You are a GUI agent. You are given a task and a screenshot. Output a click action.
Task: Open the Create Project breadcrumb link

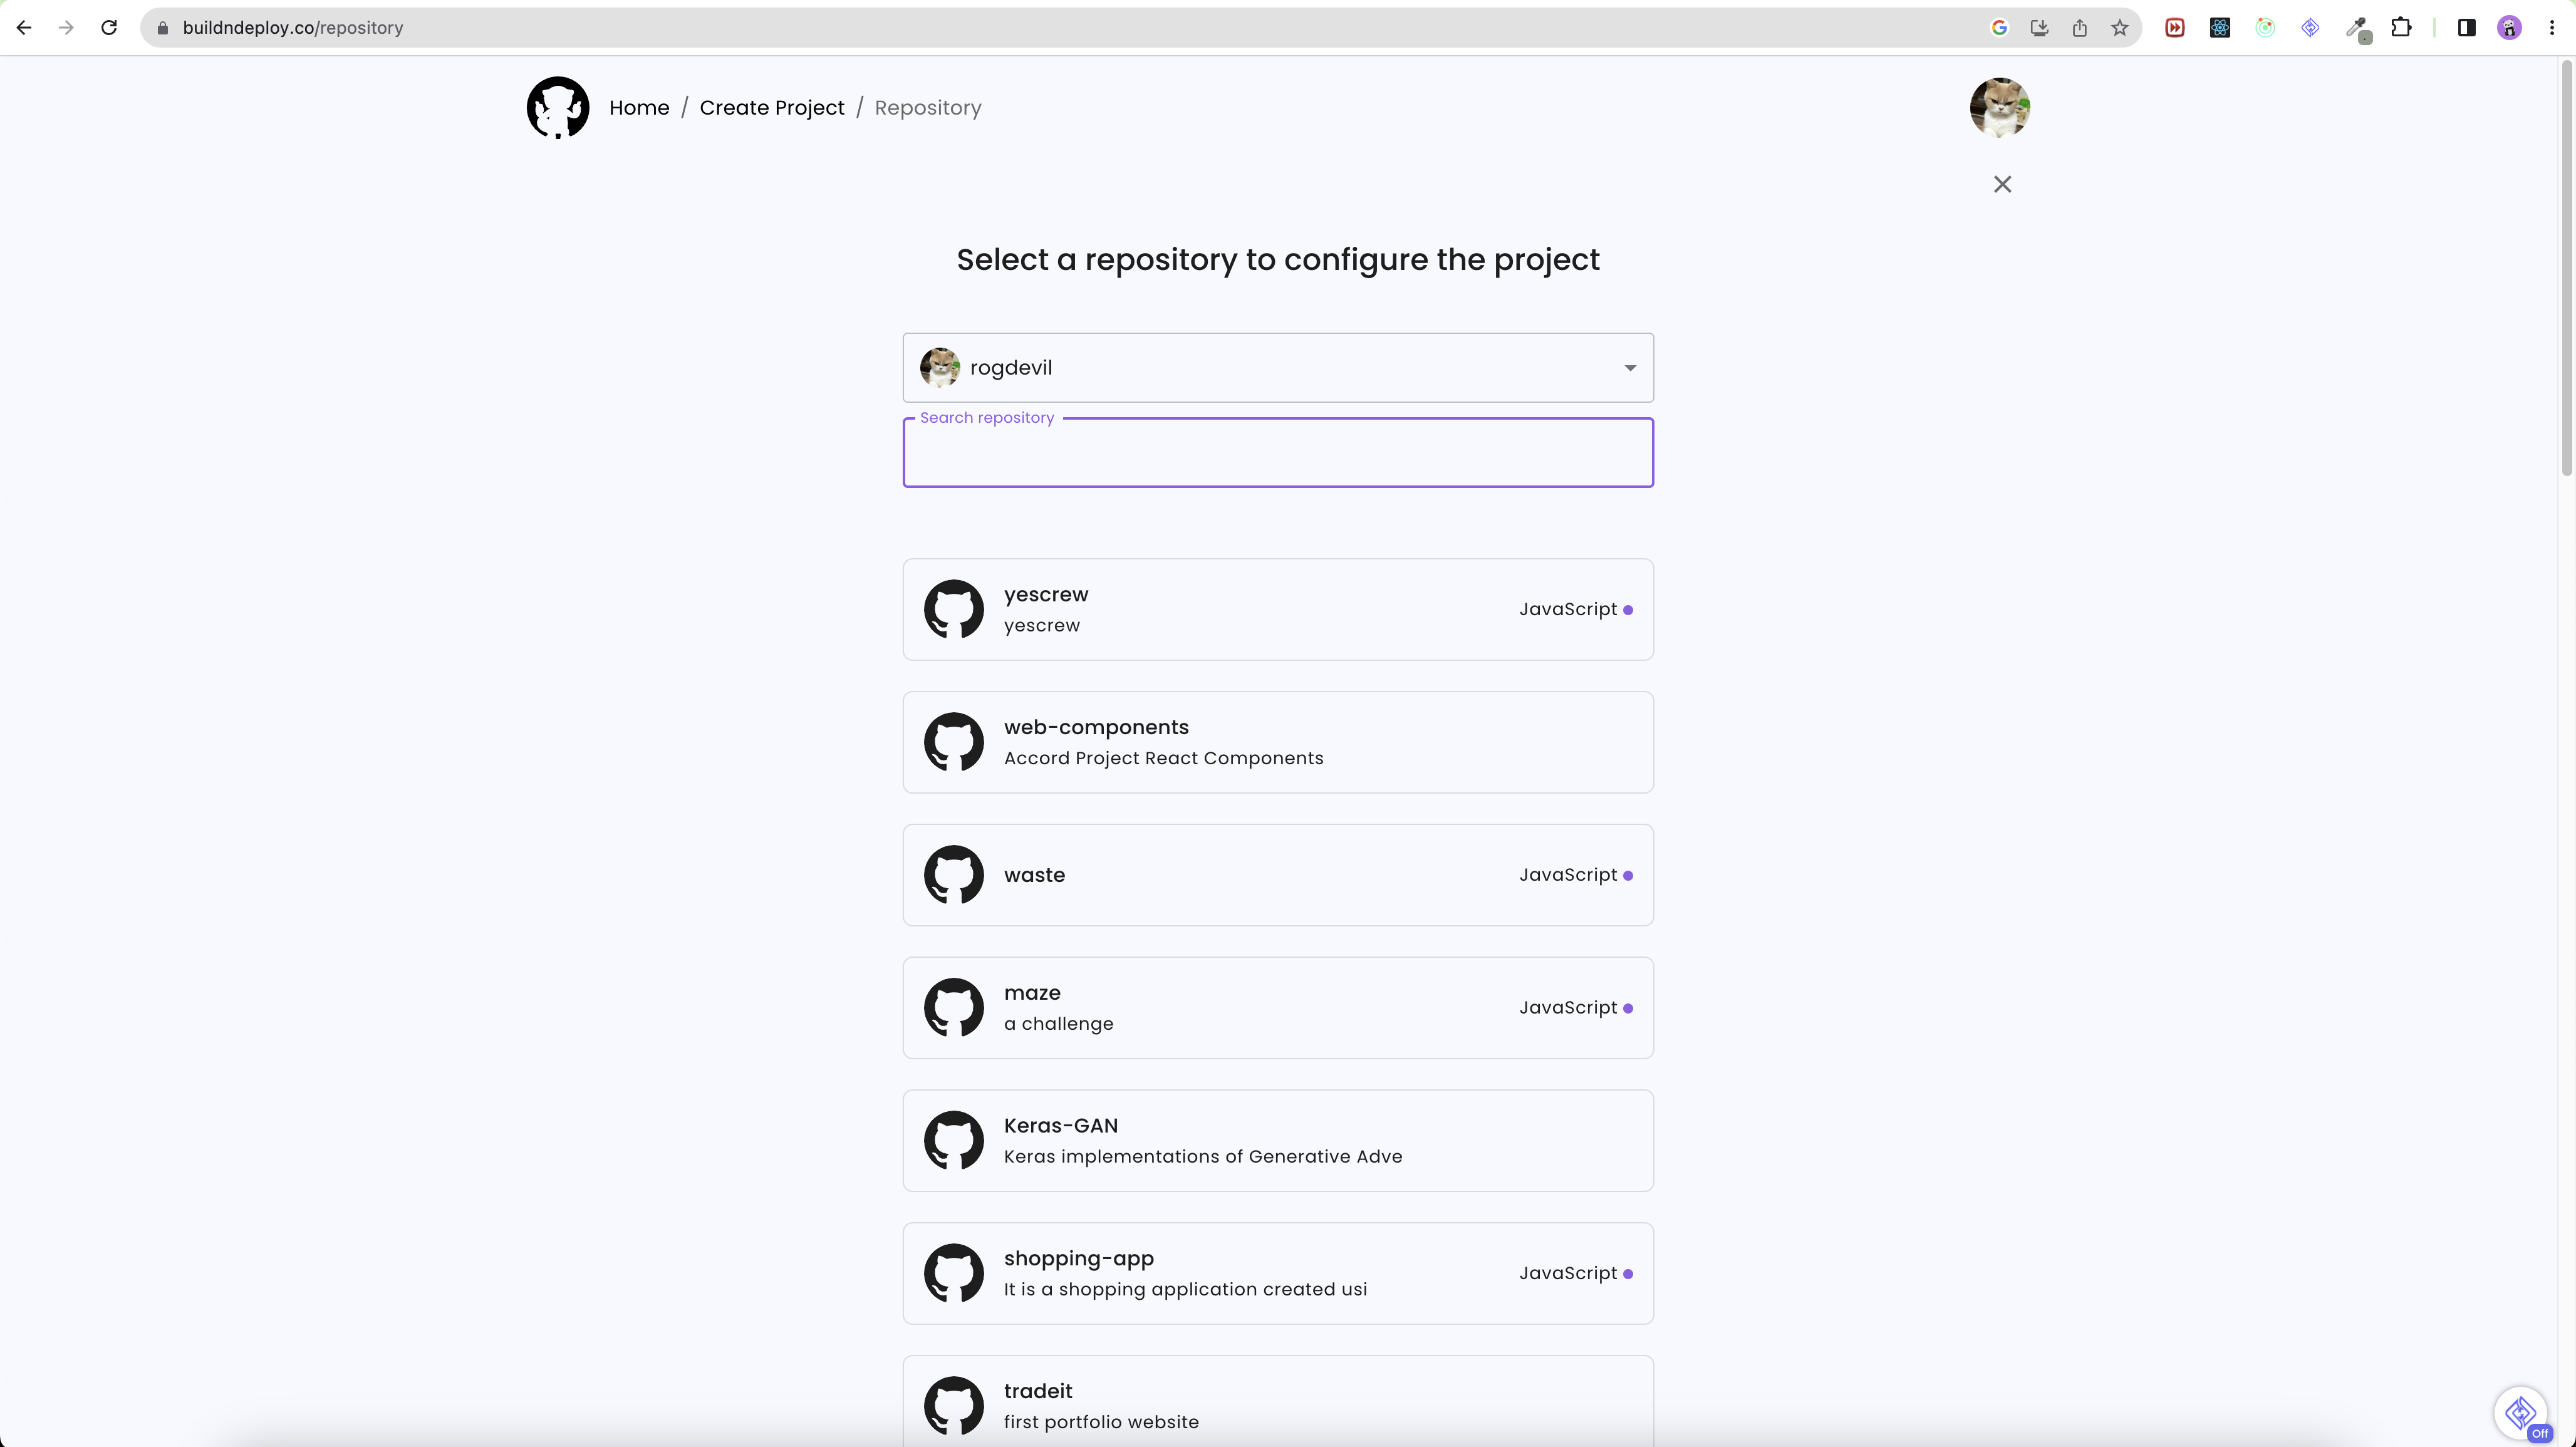click(x=772, y=107)
